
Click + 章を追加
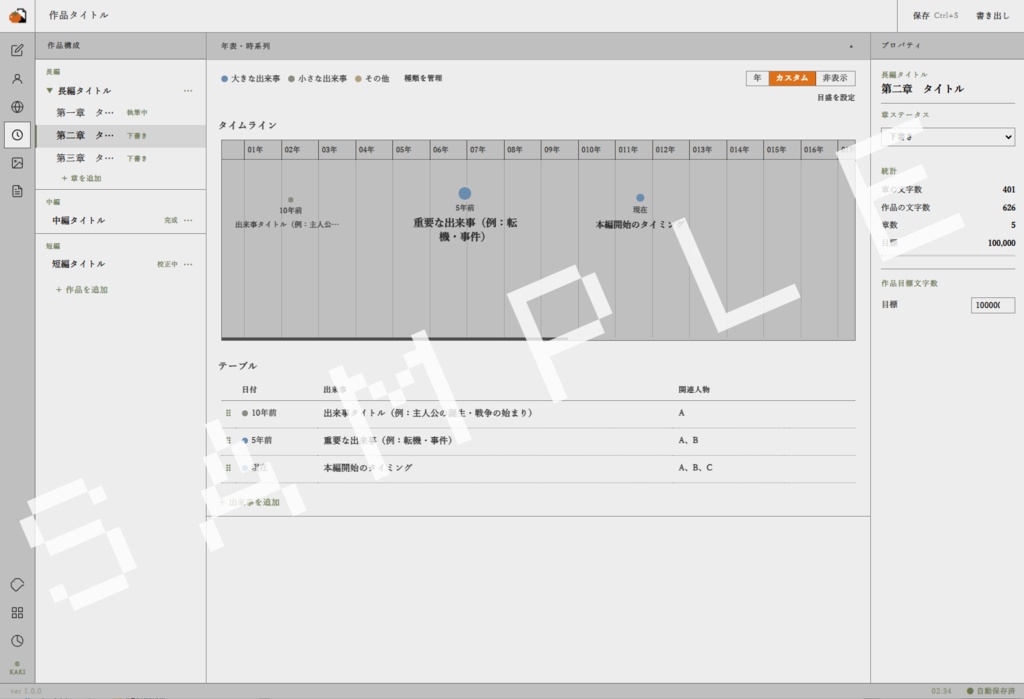pos(81,178)
